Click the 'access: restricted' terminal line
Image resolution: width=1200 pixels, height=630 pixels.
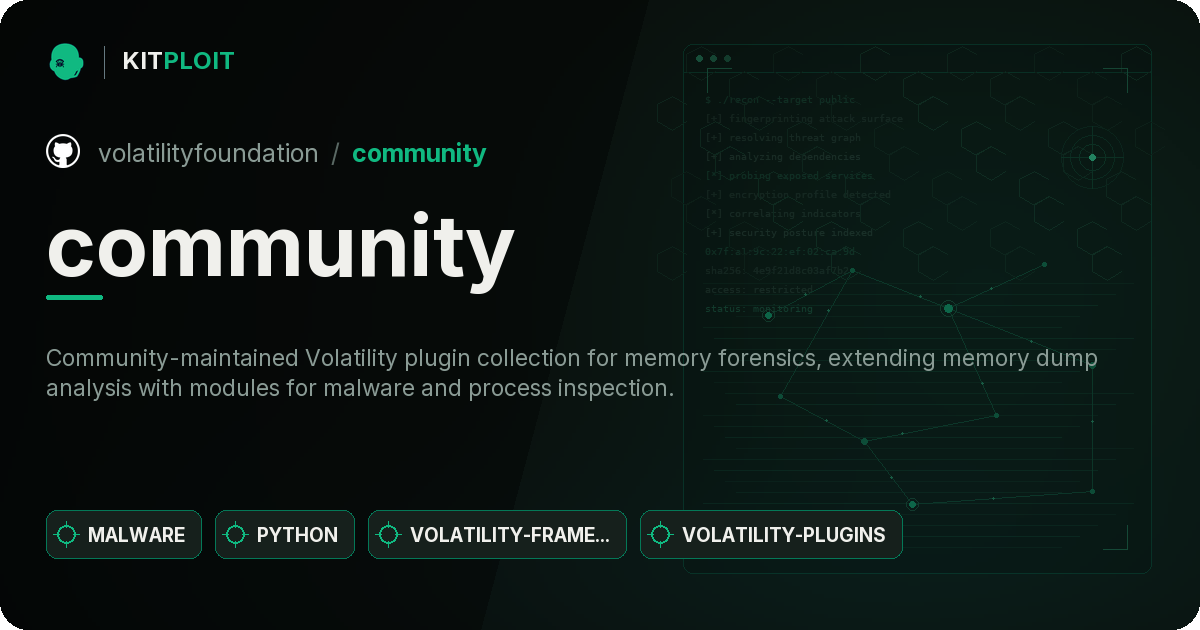(758, 290)
